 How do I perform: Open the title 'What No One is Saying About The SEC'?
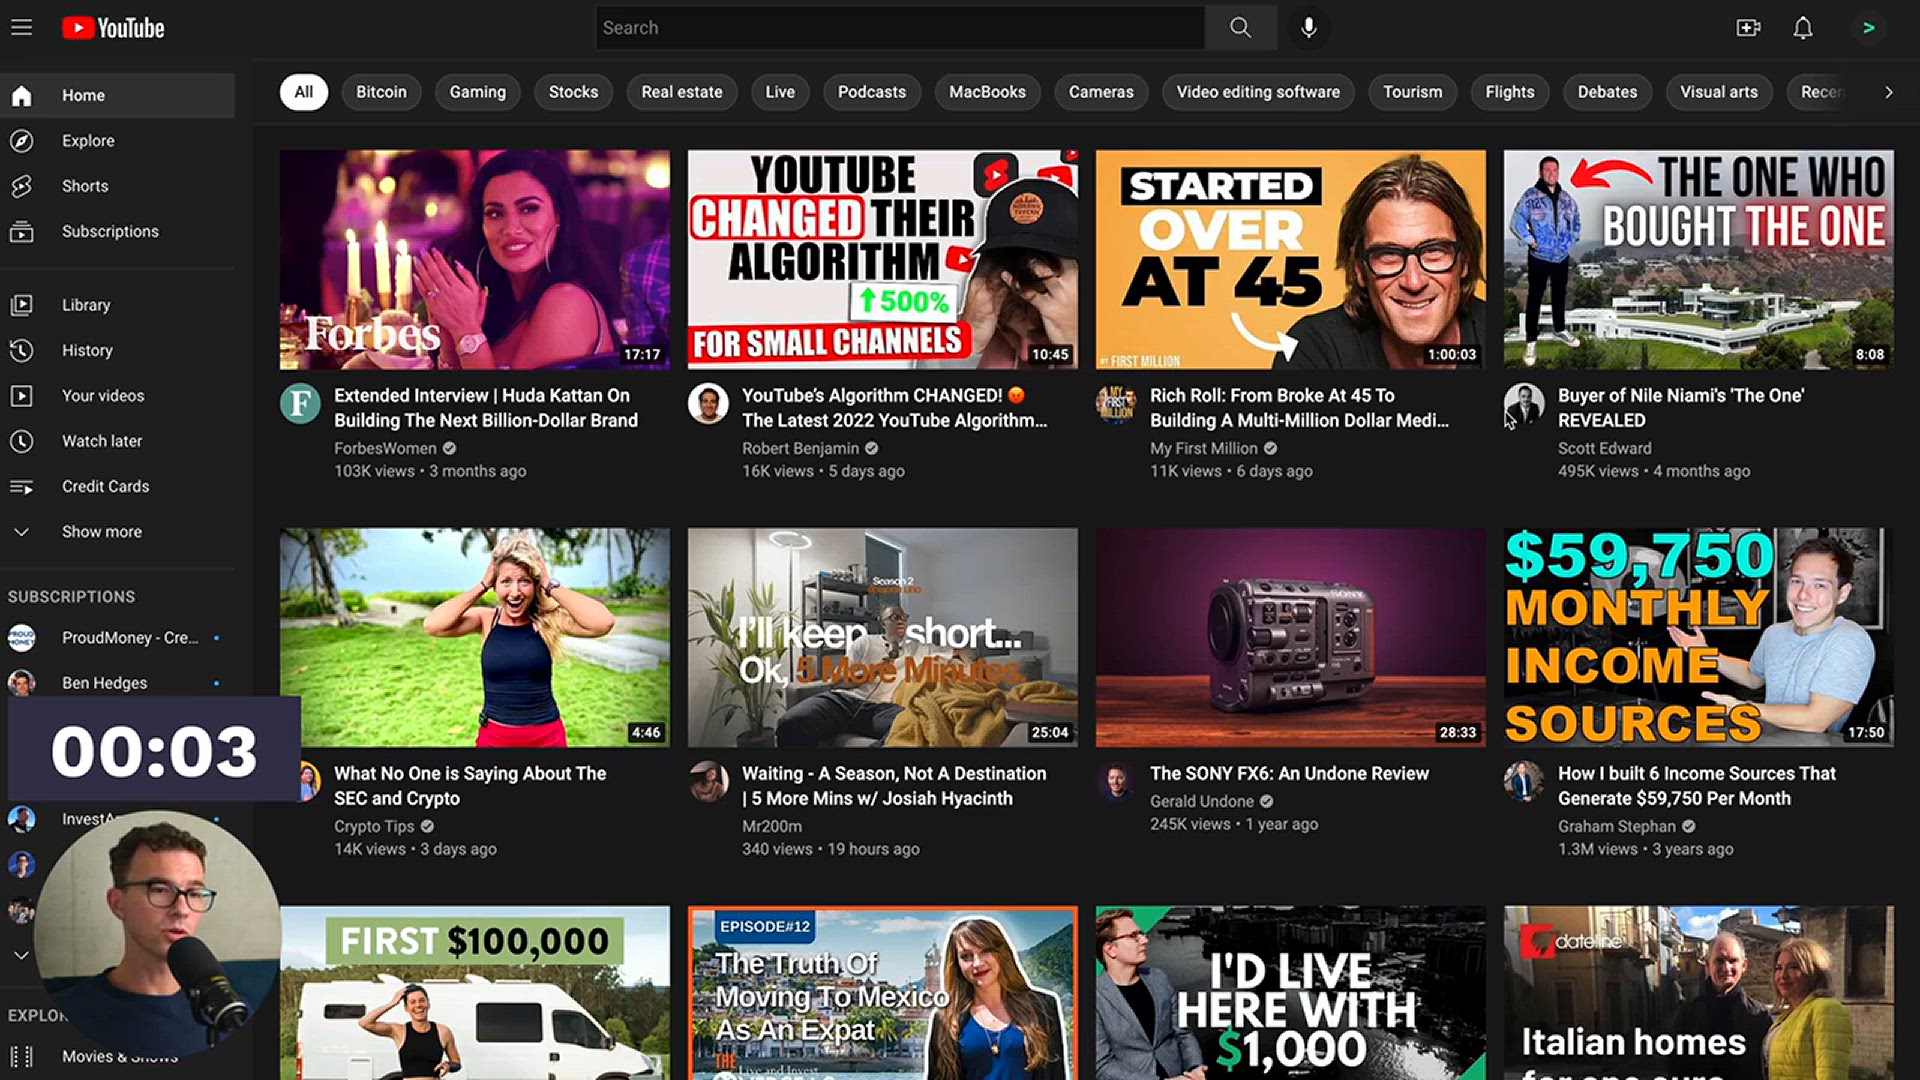coord(470,786)
